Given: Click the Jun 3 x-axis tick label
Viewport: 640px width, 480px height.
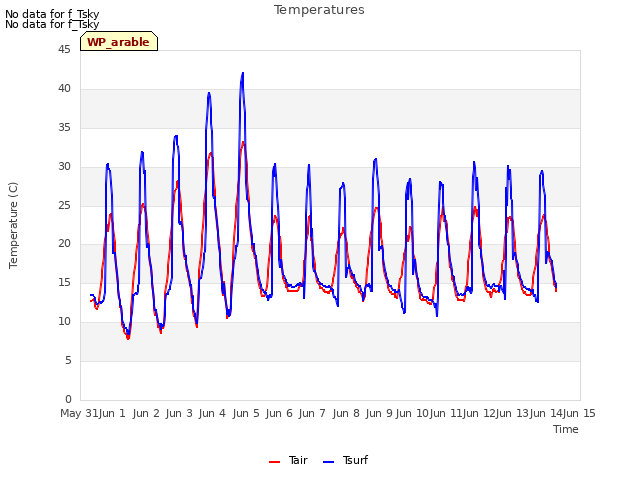Looking at the screenshot, I should click(179, 413).
